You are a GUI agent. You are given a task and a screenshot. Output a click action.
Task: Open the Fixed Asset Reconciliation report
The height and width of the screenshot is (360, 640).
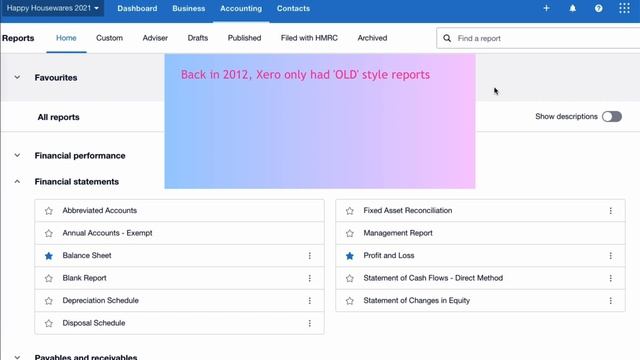(407, 211)
